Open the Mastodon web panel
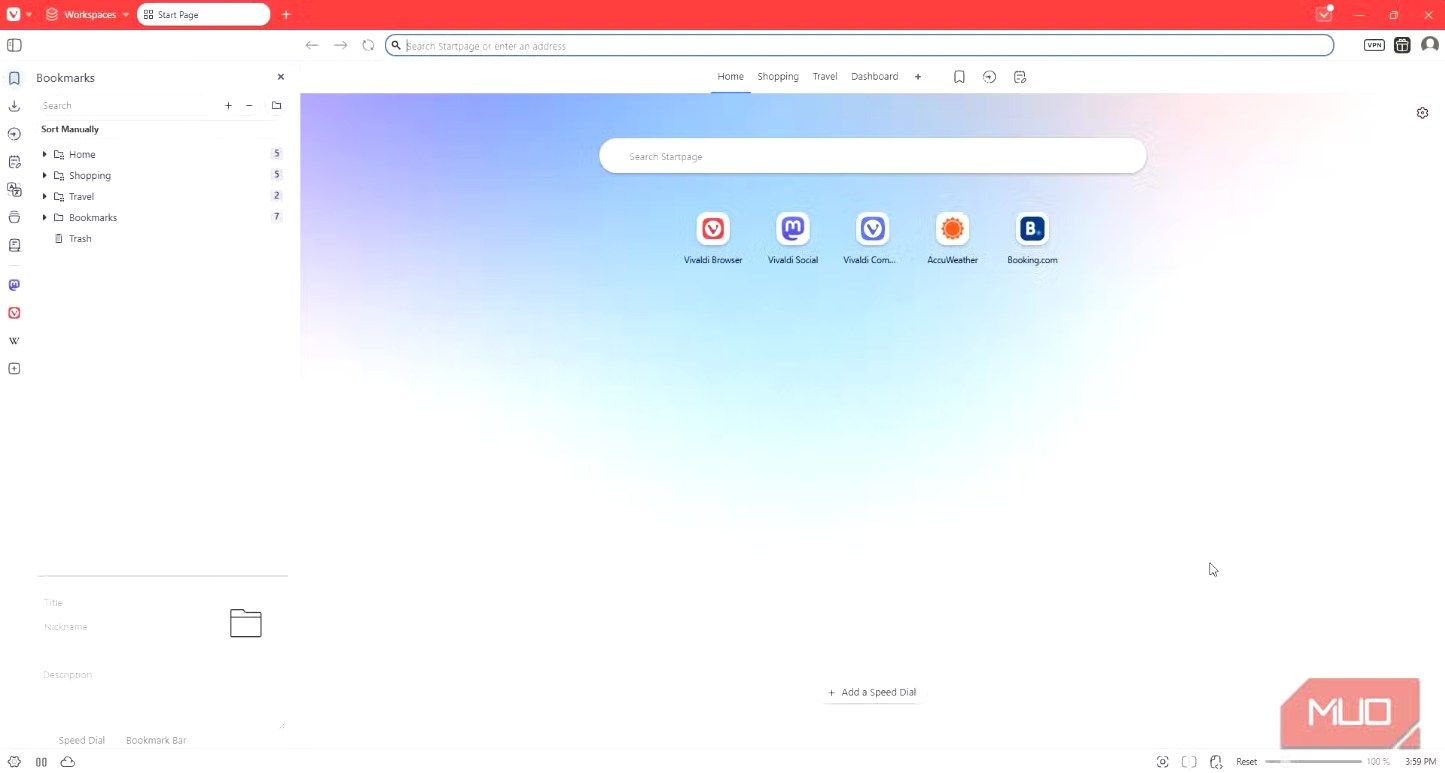The width and height of the screenshot is (1445, 773). (14, 285)
